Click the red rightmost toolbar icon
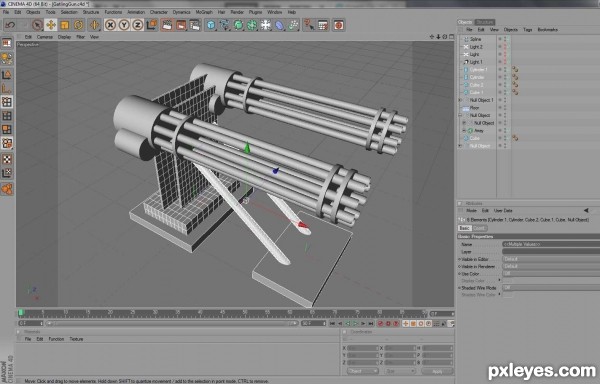 point(339,25)
